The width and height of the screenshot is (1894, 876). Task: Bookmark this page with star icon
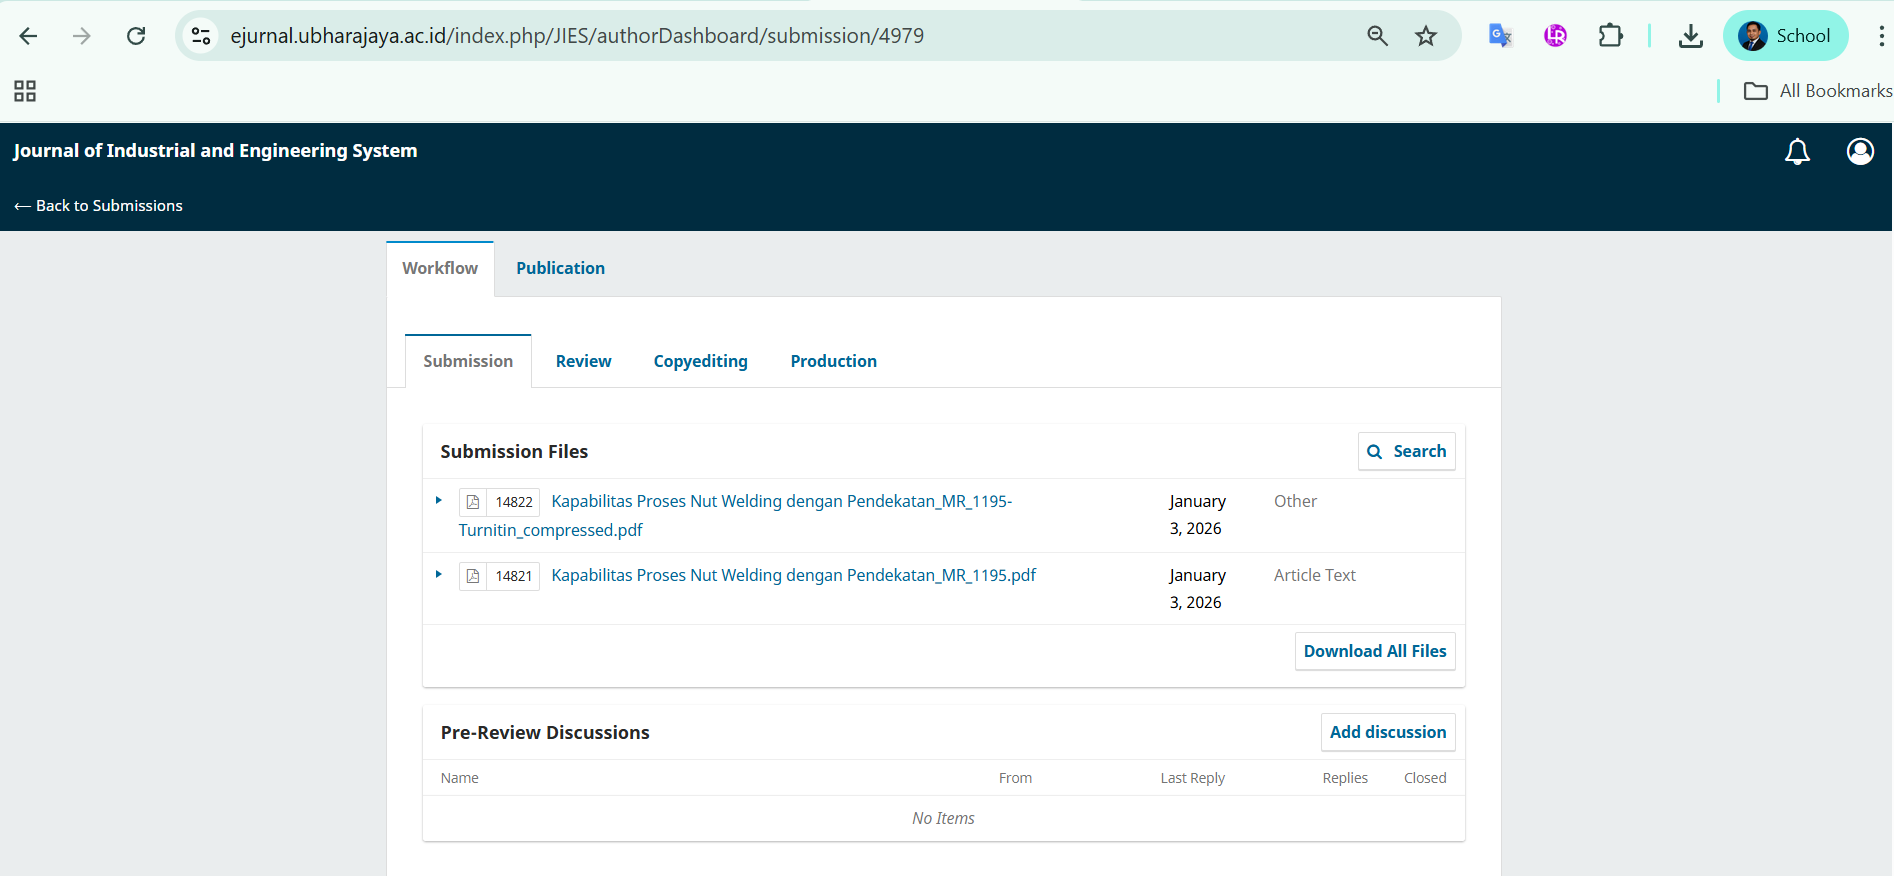(x=1426, y=36)
